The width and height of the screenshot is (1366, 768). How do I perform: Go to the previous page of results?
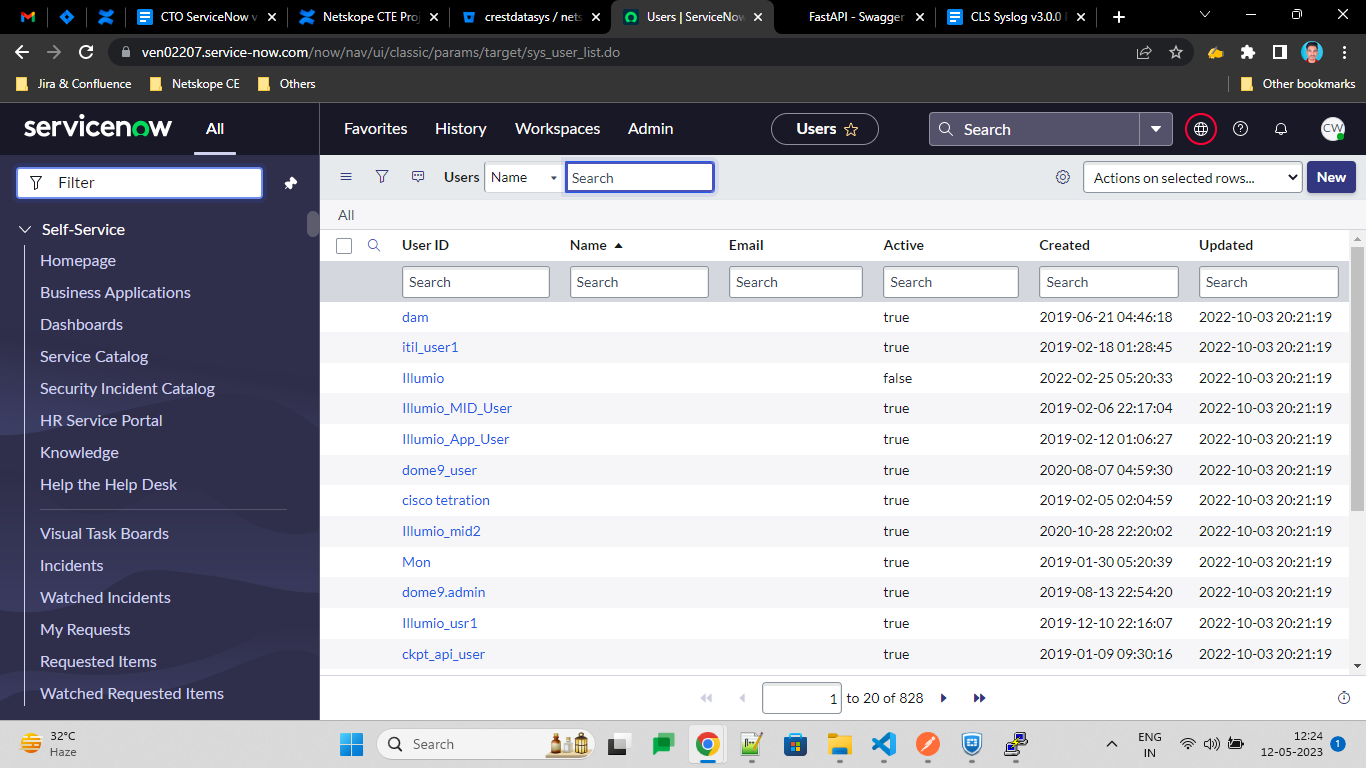click(742, 698)
